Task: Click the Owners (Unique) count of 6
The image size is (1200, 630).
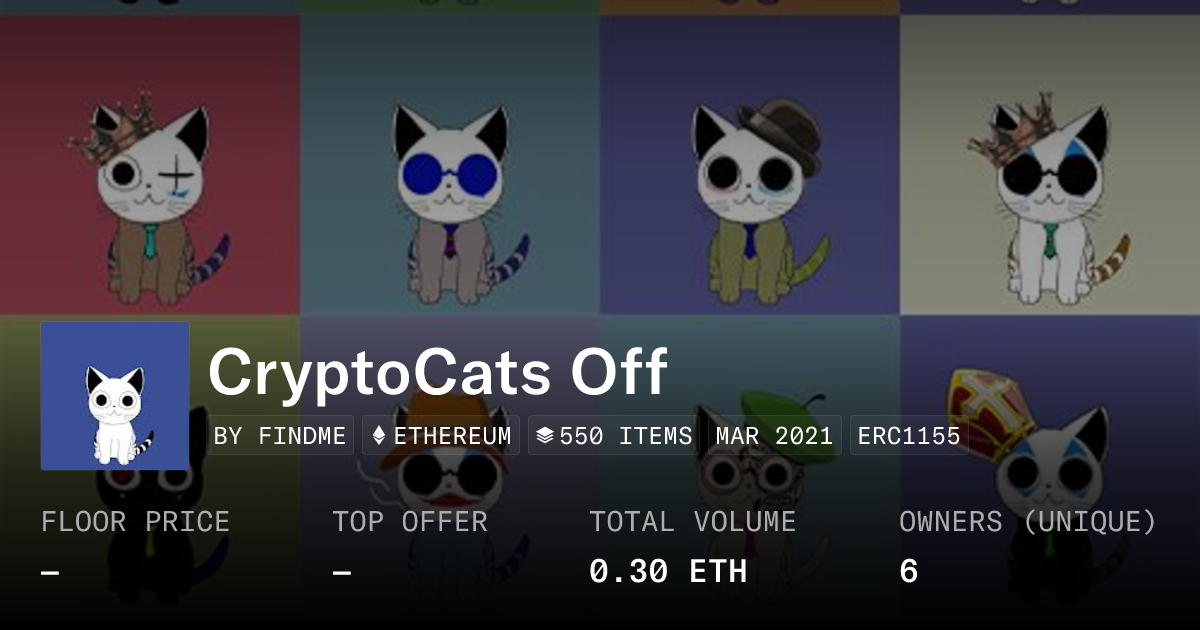Action: point(908,571)
